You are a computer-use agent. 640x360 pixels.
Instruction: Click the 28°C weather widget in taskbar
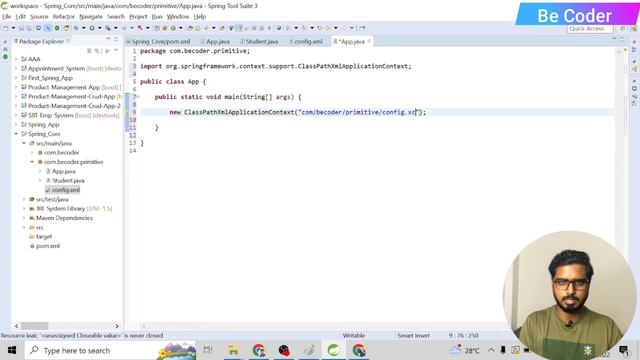(x=464, y=350)
